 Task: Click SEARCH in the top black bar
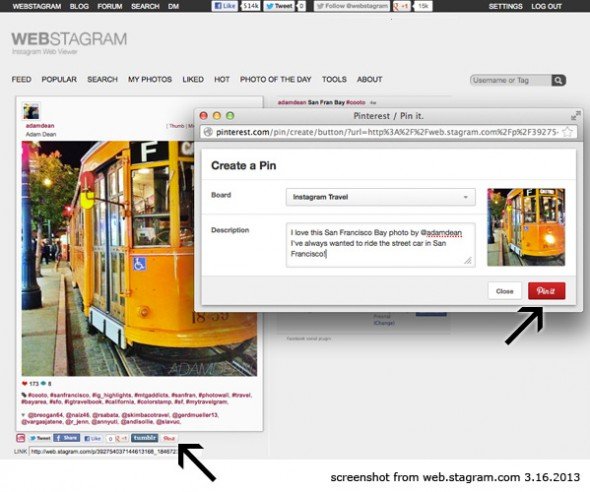pos(145,6)
